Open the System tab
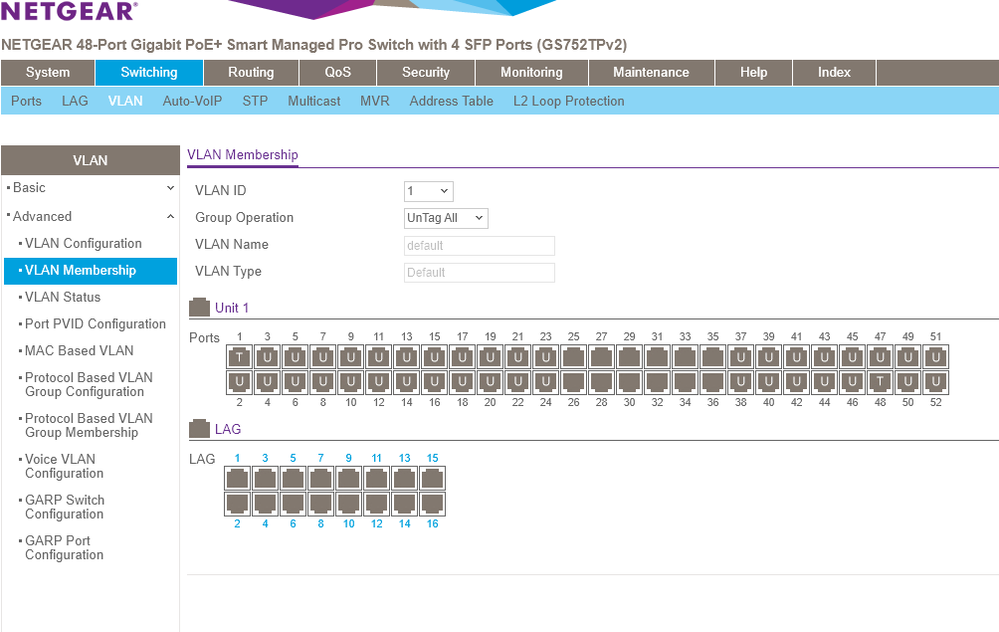Viewport: 999px width, 632px height. (48, 73)
